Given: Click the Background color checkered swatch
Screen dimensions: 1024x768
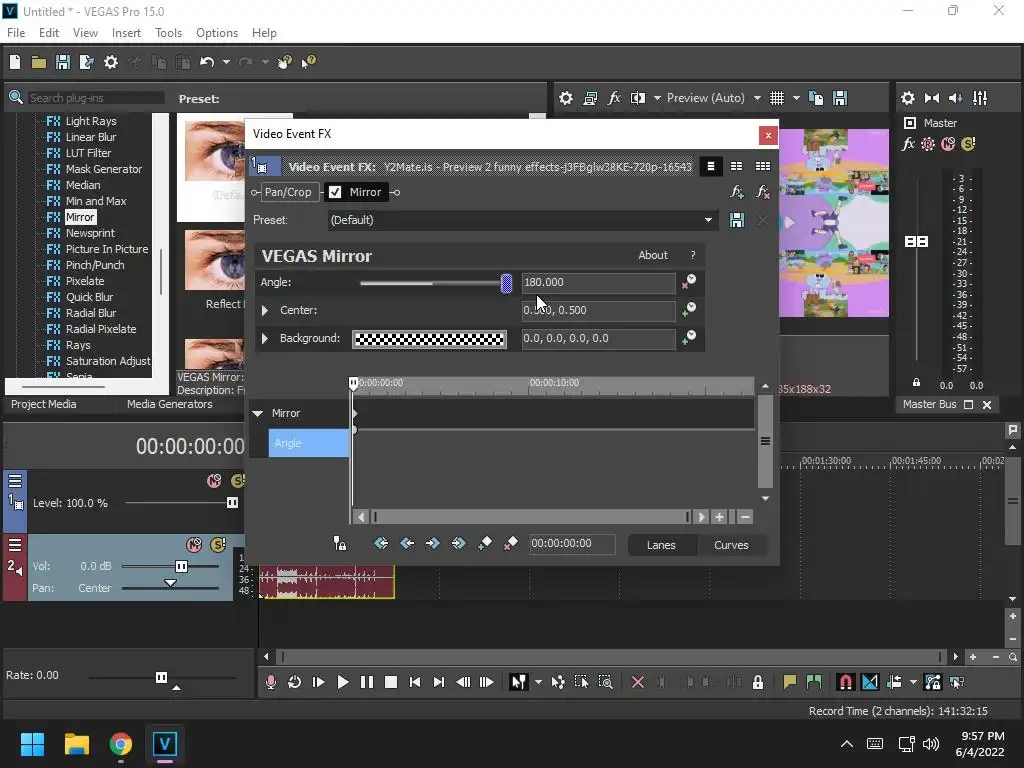Looking at the screenshot, I should [429, 339].
